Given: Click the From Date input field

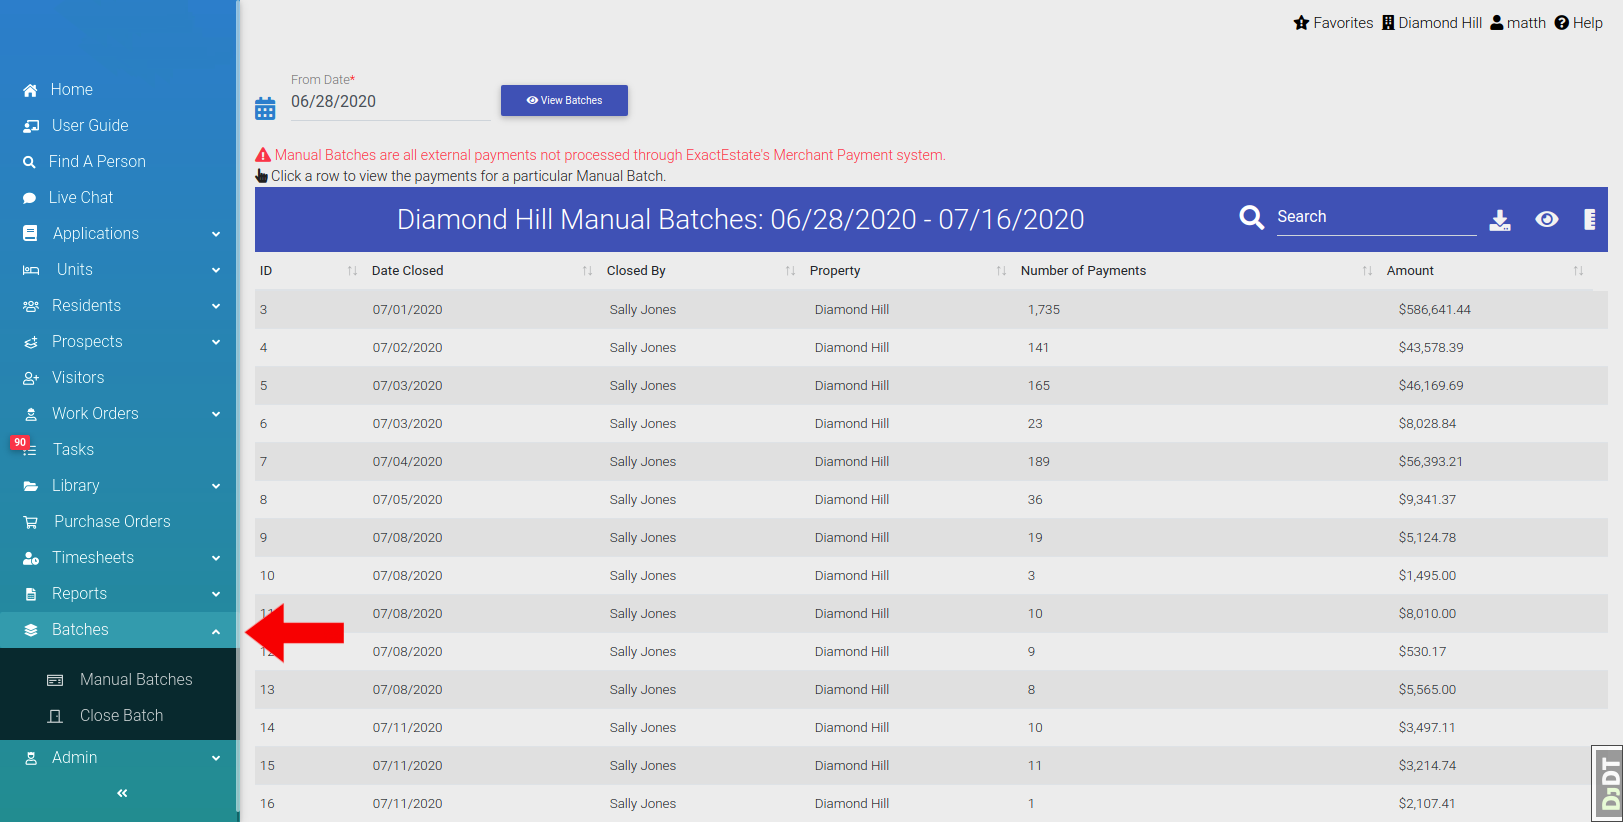Looking at the screenshot, I should click(x=390, y=102).
